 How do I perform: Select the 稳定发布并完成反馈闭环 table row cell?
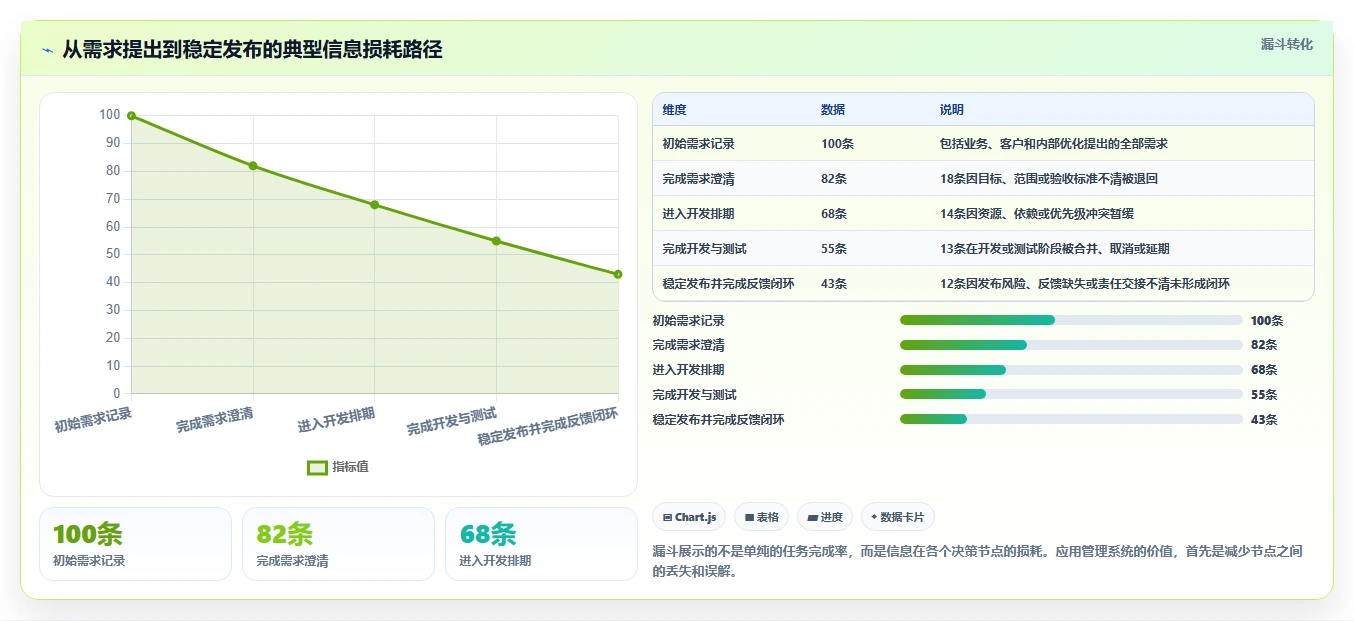[732, 284]
